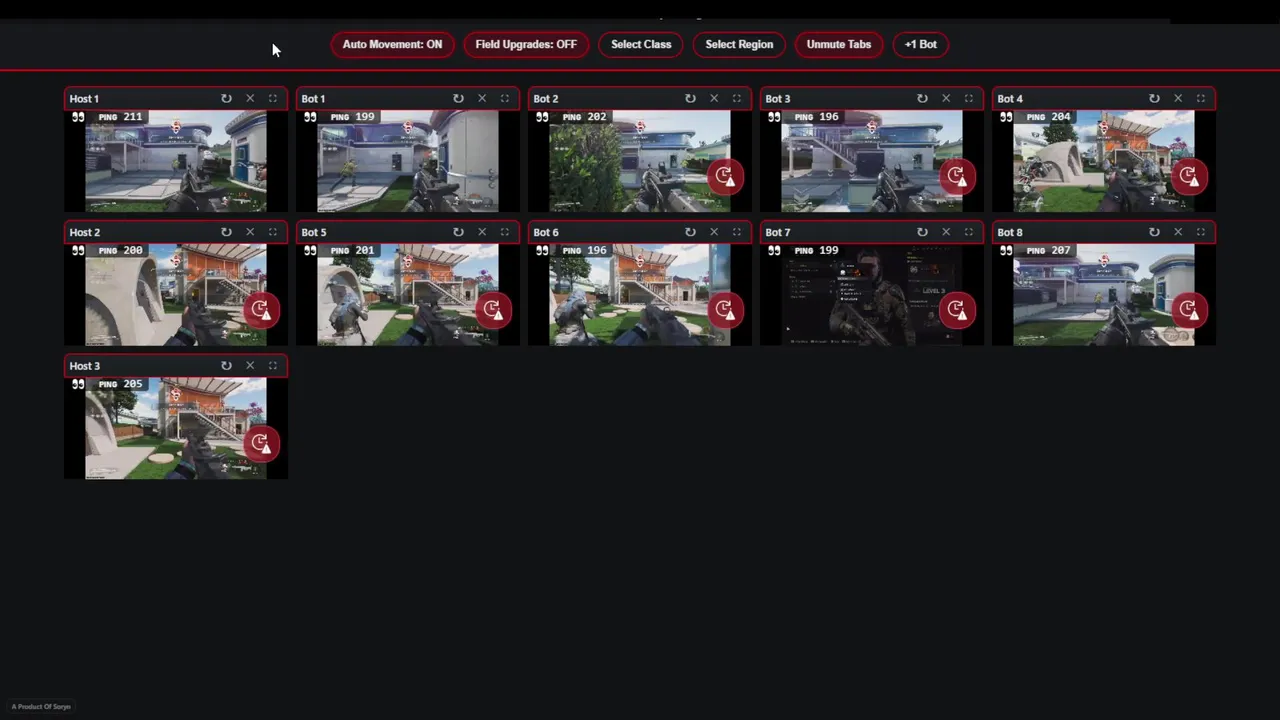Viewport: 1280px width, 720px height.
Task: Click the red reconnect badge on Bot 3
Action: (x=957, y=176)
